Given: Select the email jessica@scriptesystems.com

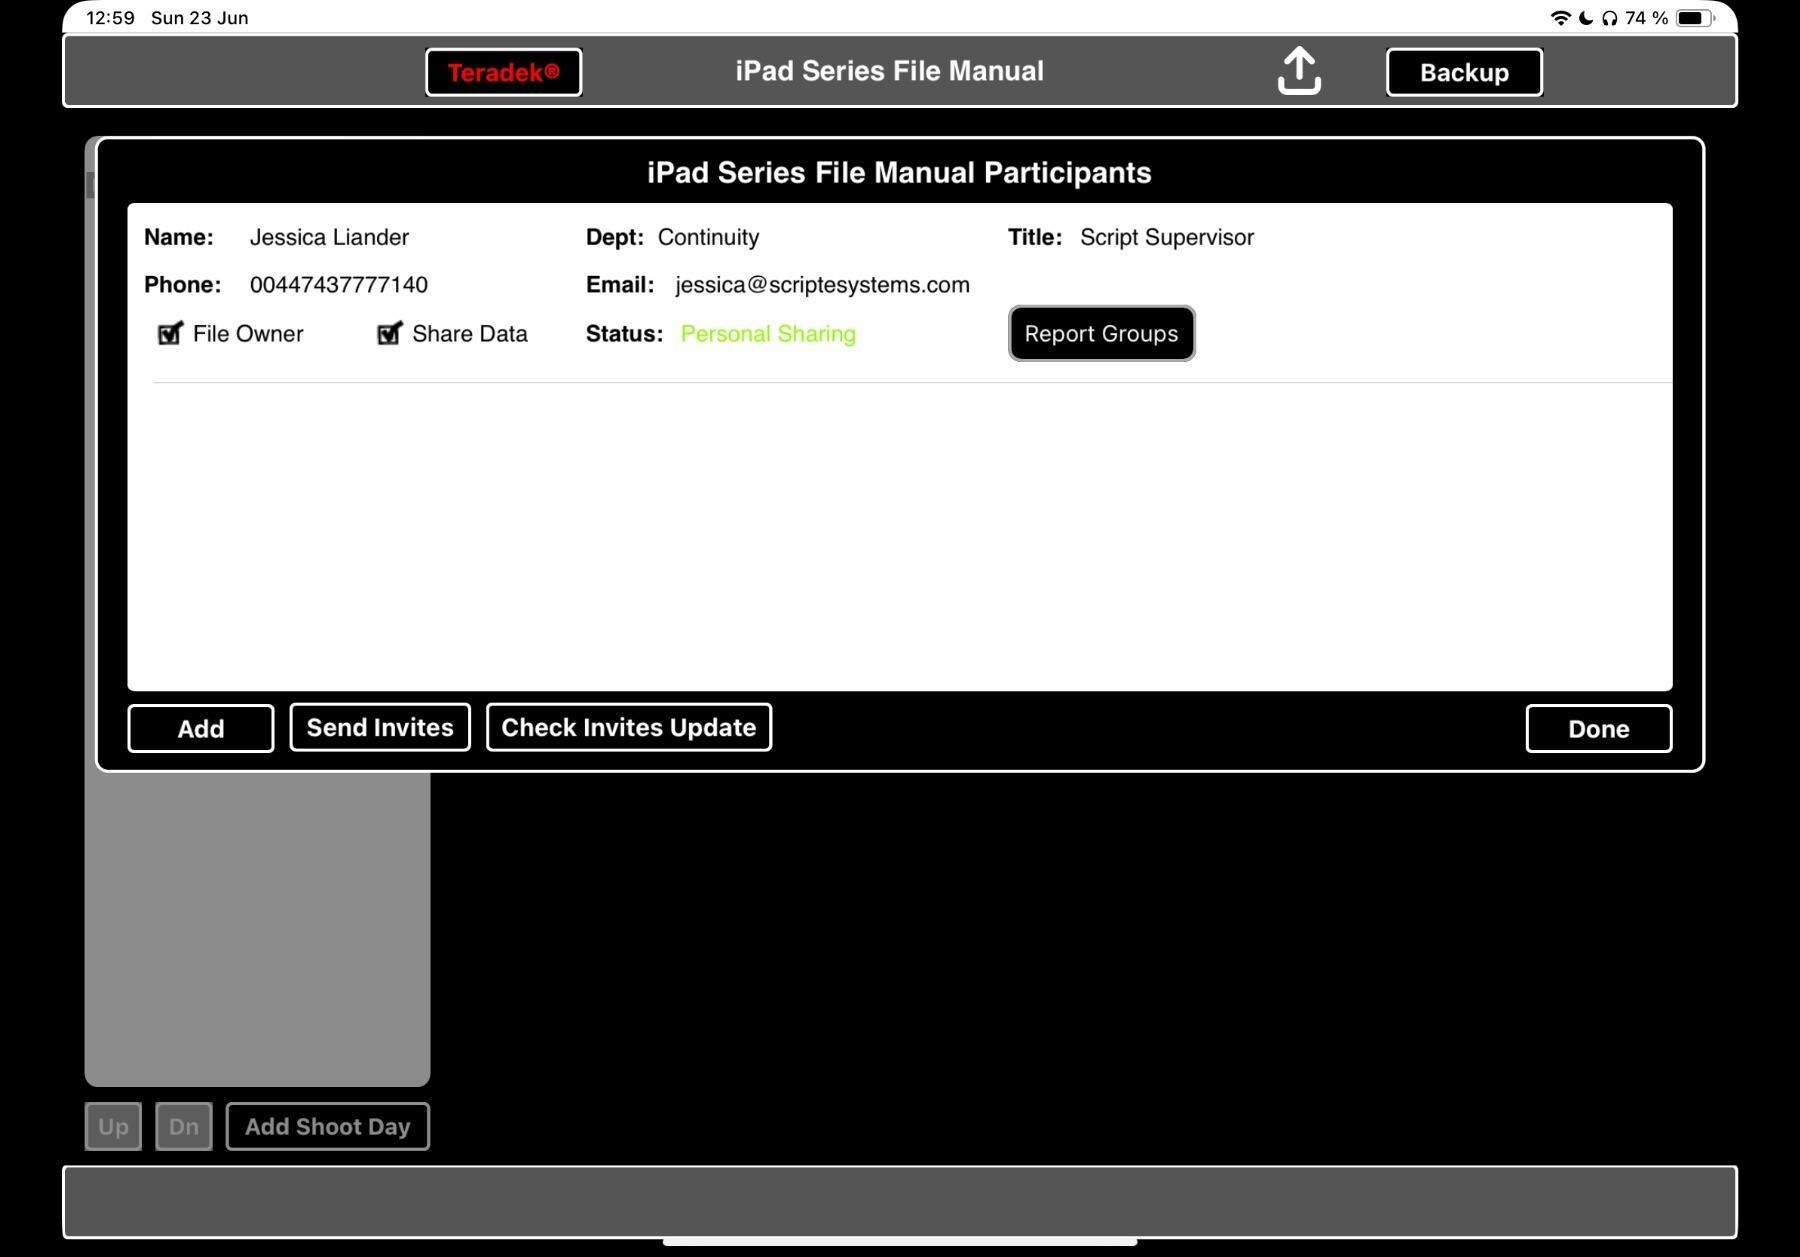Looking at the screenshot, I should click(822, 285).
